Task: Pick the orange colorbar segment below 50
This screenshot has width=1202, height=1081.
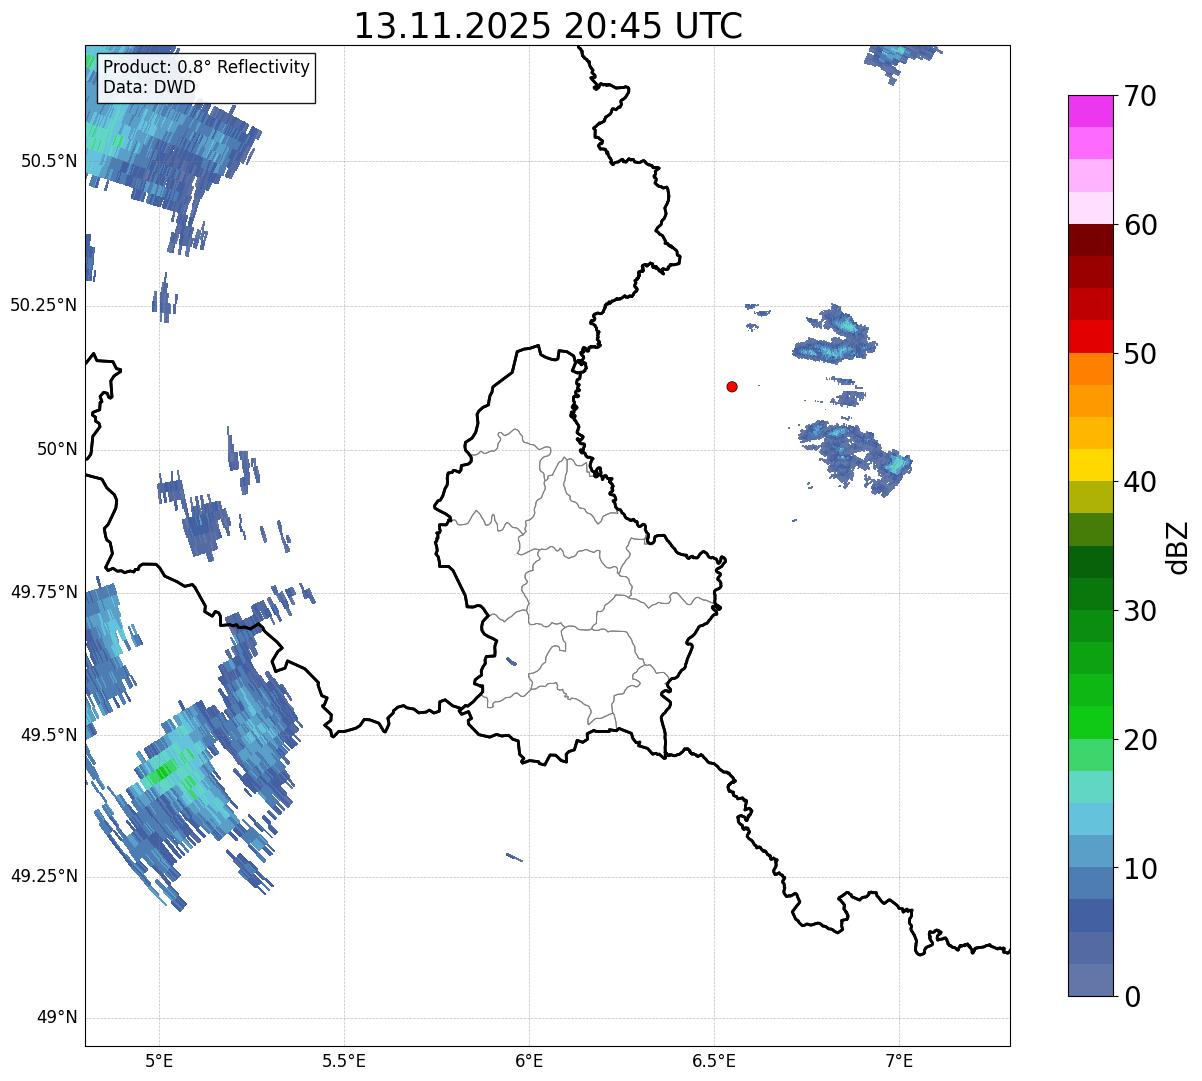Action: pyautogui.click(x=1090, y=369)
